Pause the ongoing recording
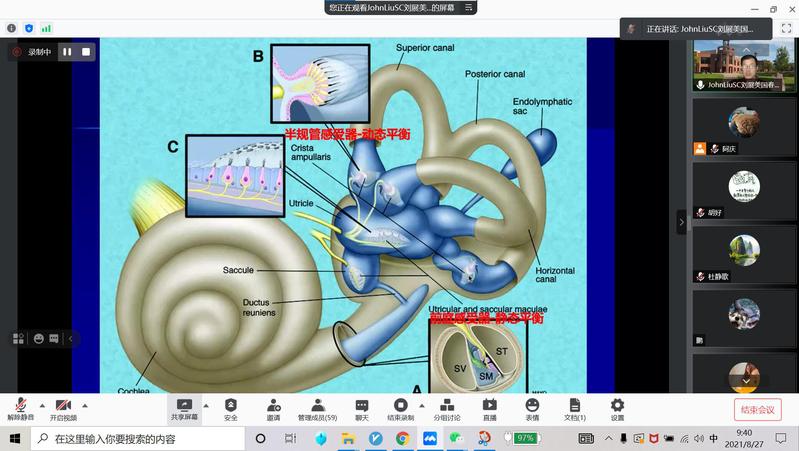 point(68,51)
